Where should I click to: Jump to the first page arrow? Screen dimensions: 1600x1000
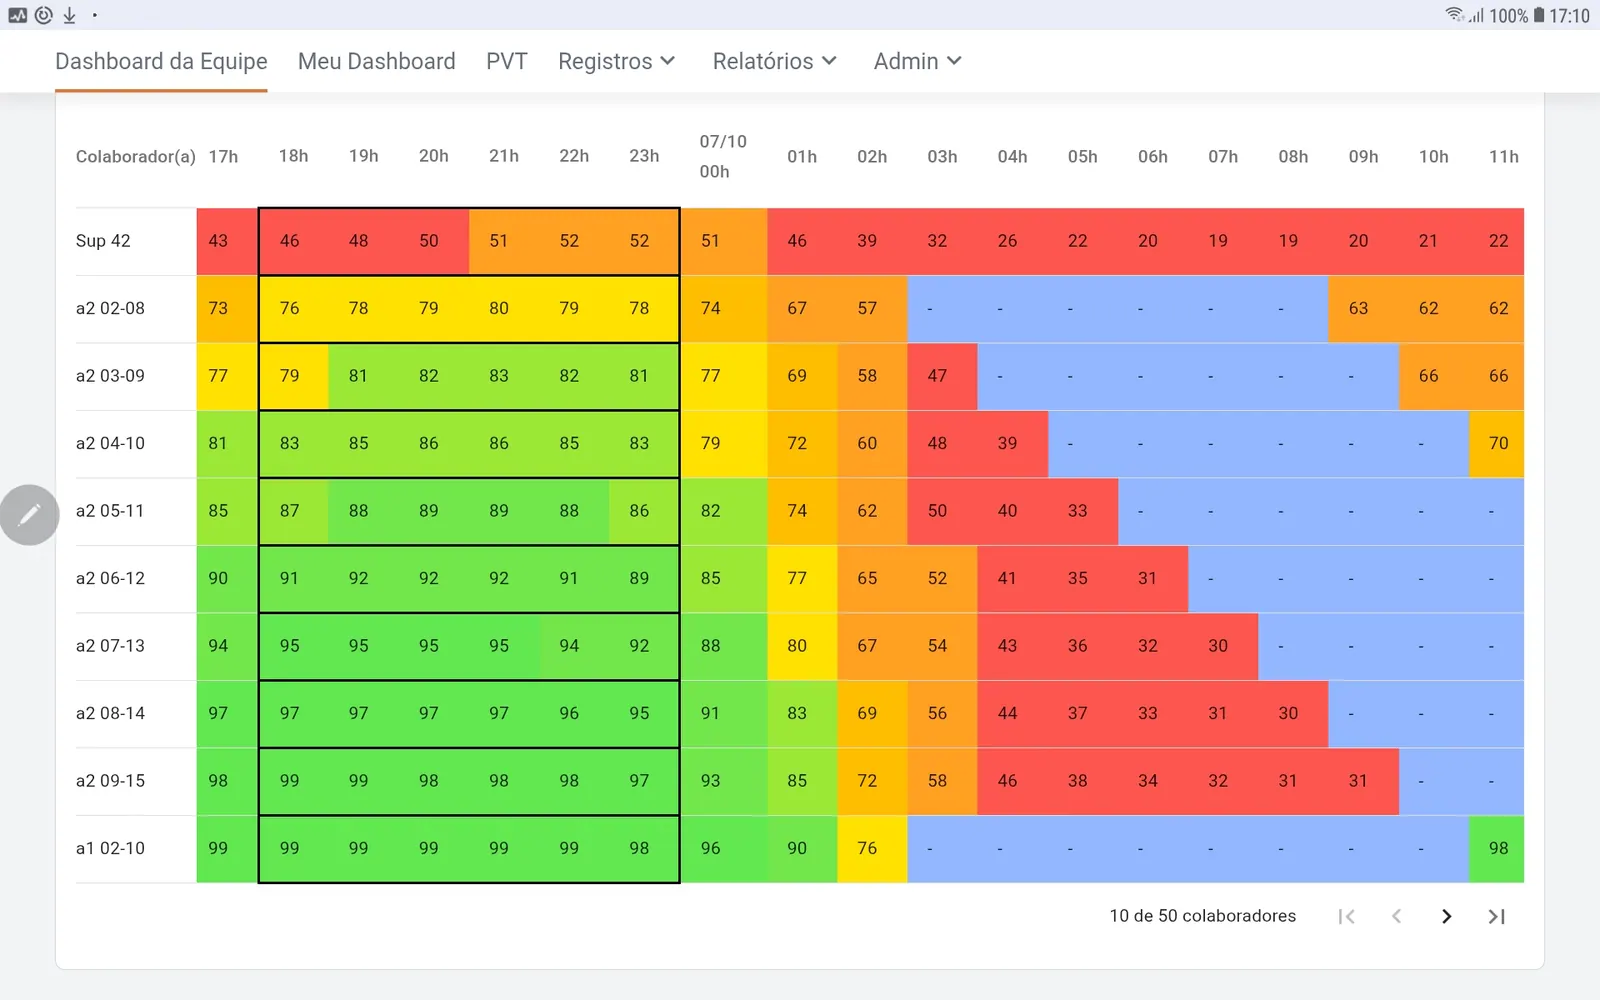(1346, 916)
